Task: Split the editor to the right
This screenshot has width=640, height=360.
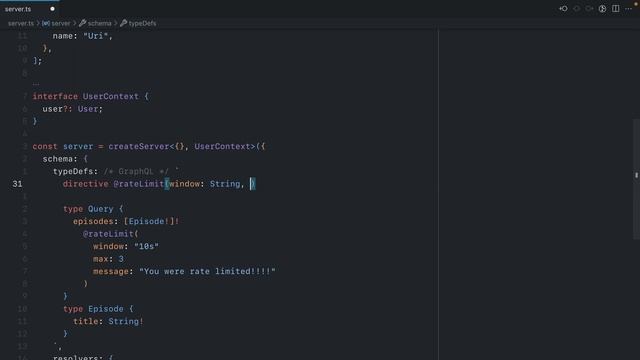Action: click(615, 9)
